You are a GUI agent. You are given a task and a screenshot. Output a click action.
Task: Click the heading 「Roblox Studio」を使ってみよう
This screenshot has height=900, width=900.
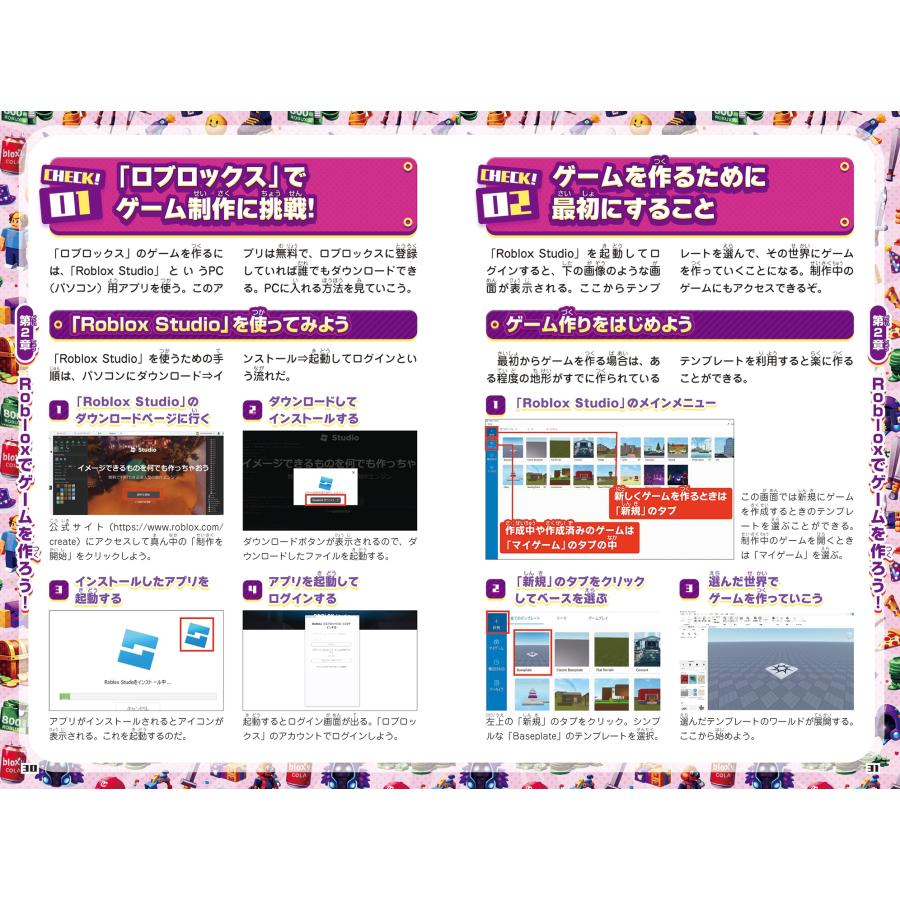210,324
